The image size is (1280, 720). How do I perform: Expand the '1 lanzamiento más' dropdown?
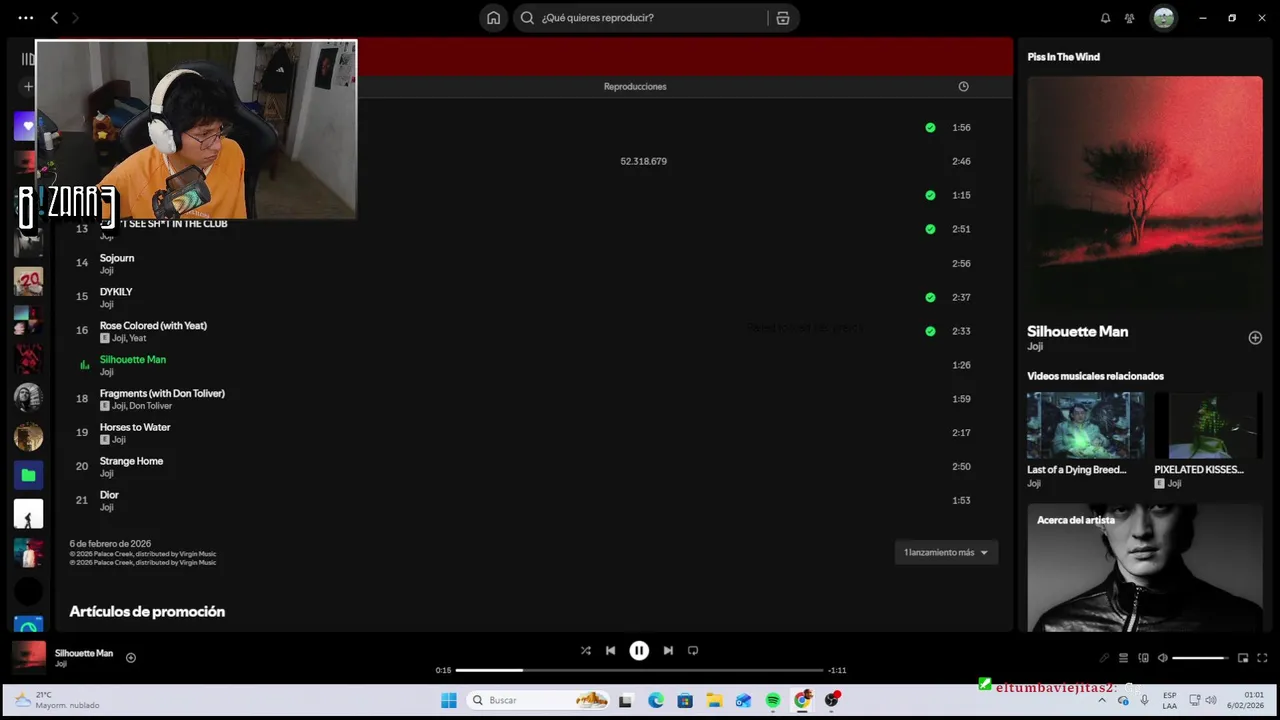click(x=946, y=553)
